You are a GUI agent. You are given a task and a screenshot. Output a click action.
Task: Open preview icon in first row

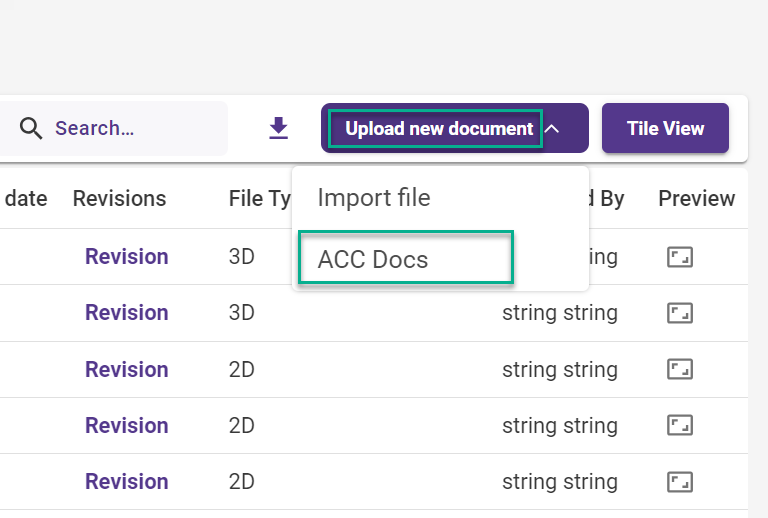point(680,257)
